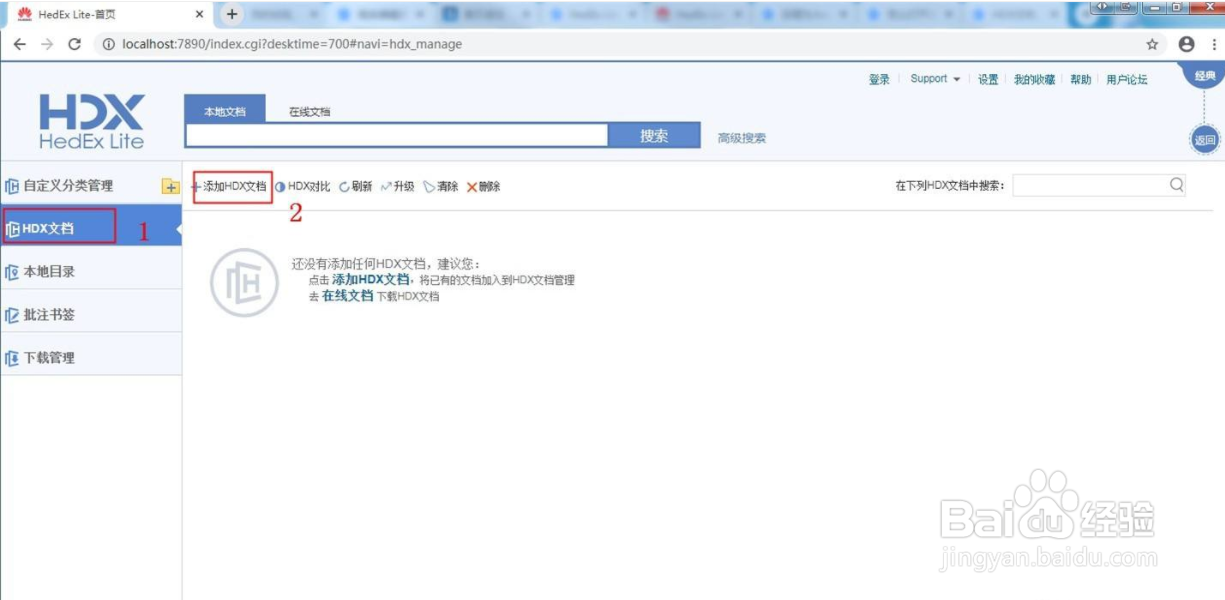Open 本地目录 in the sidebar
The image size is (1225, 600).
(x=49, y=272)
